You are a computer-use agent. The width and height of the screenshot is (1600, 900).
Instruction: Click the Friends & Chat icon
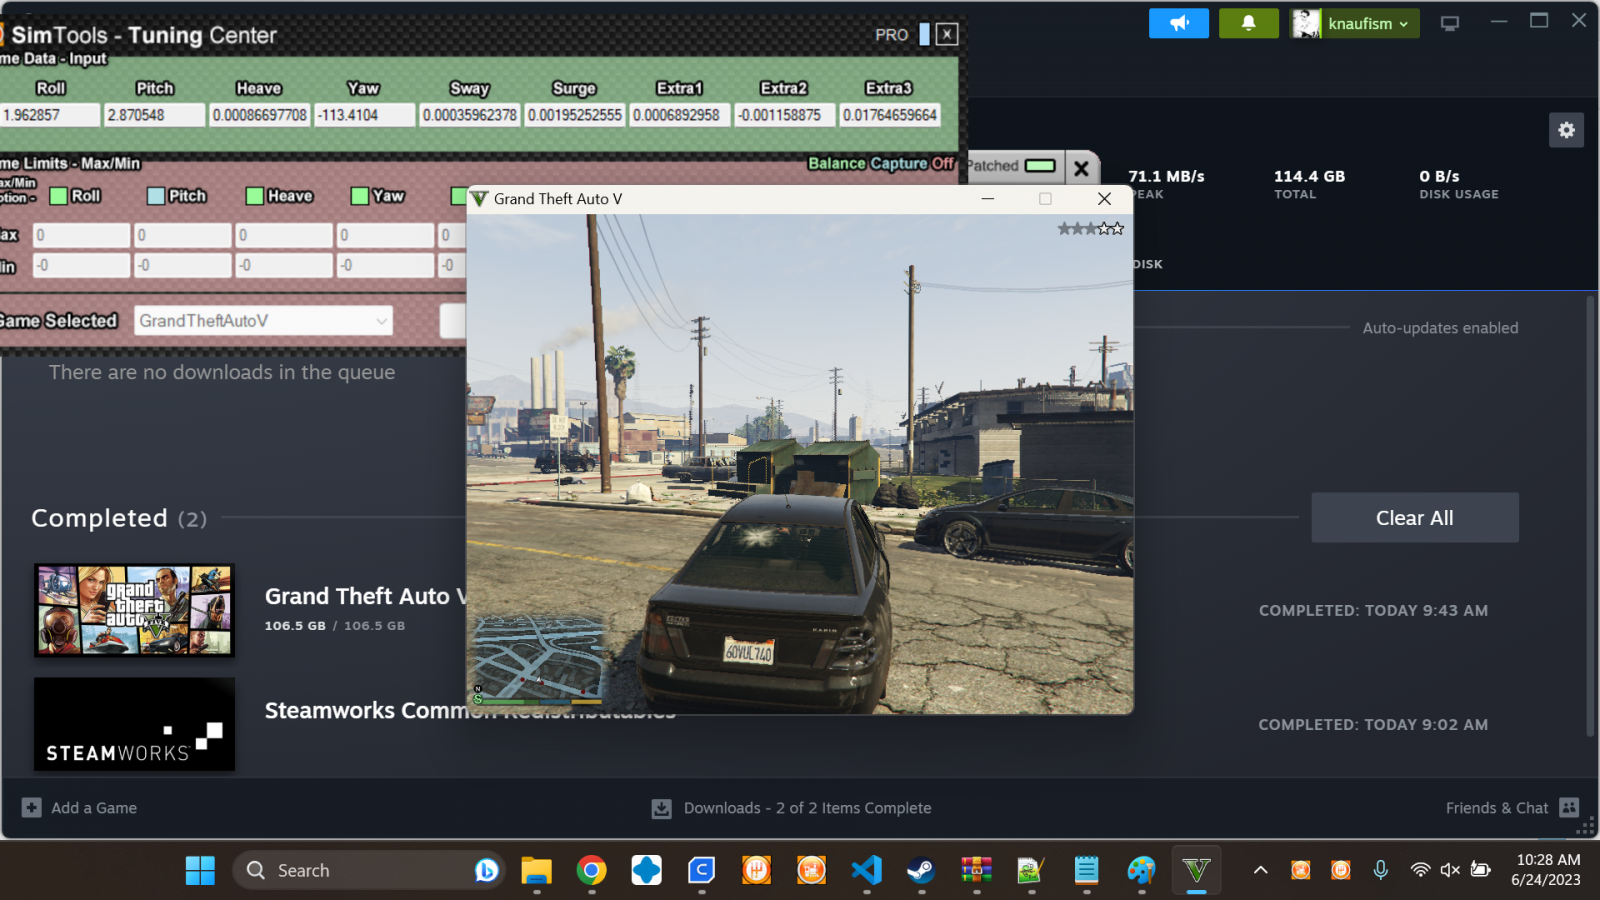tap(1569, 807)
